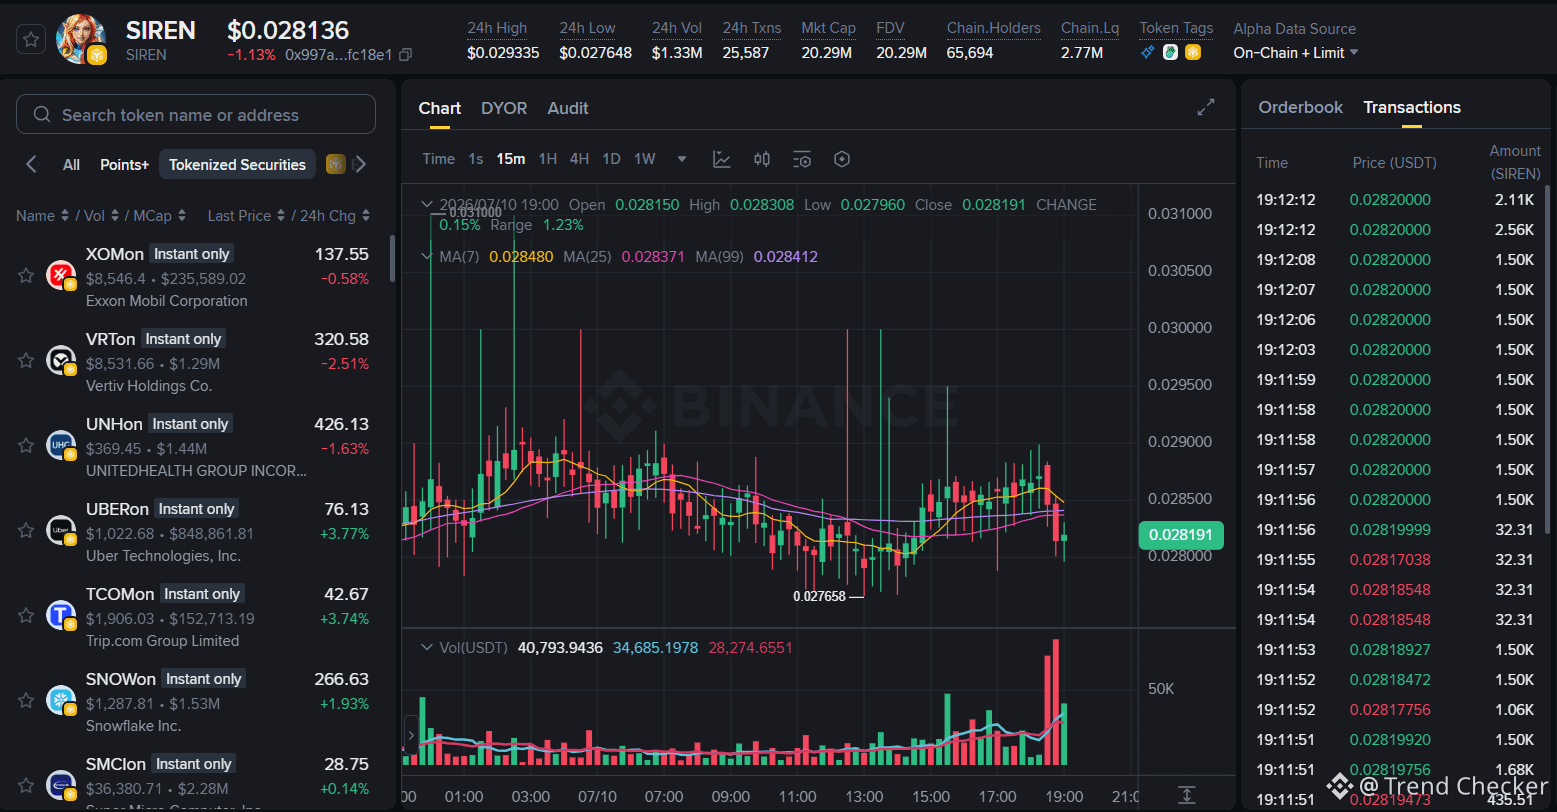Favorite the SMCIon token
Viewport: 1557px width, 812px height.
coord(26,785)
